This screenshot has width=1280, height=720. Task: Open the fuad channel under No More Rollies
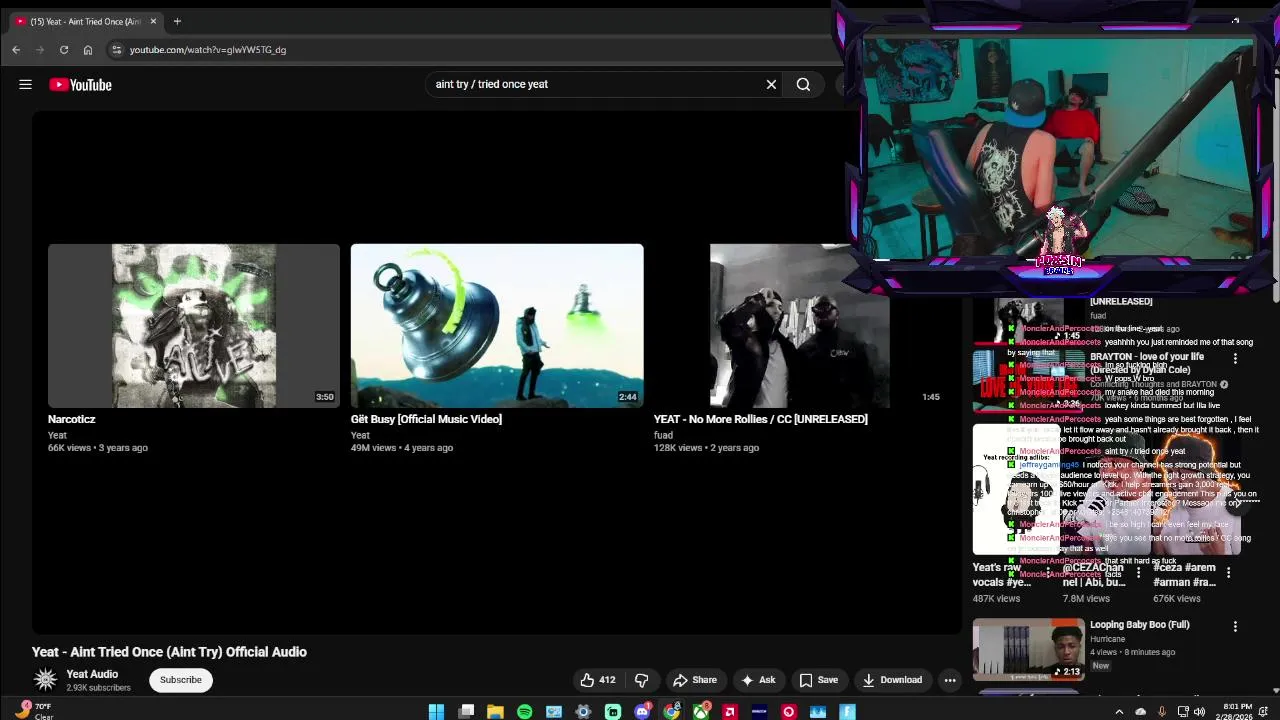click(x=664, y=435)
